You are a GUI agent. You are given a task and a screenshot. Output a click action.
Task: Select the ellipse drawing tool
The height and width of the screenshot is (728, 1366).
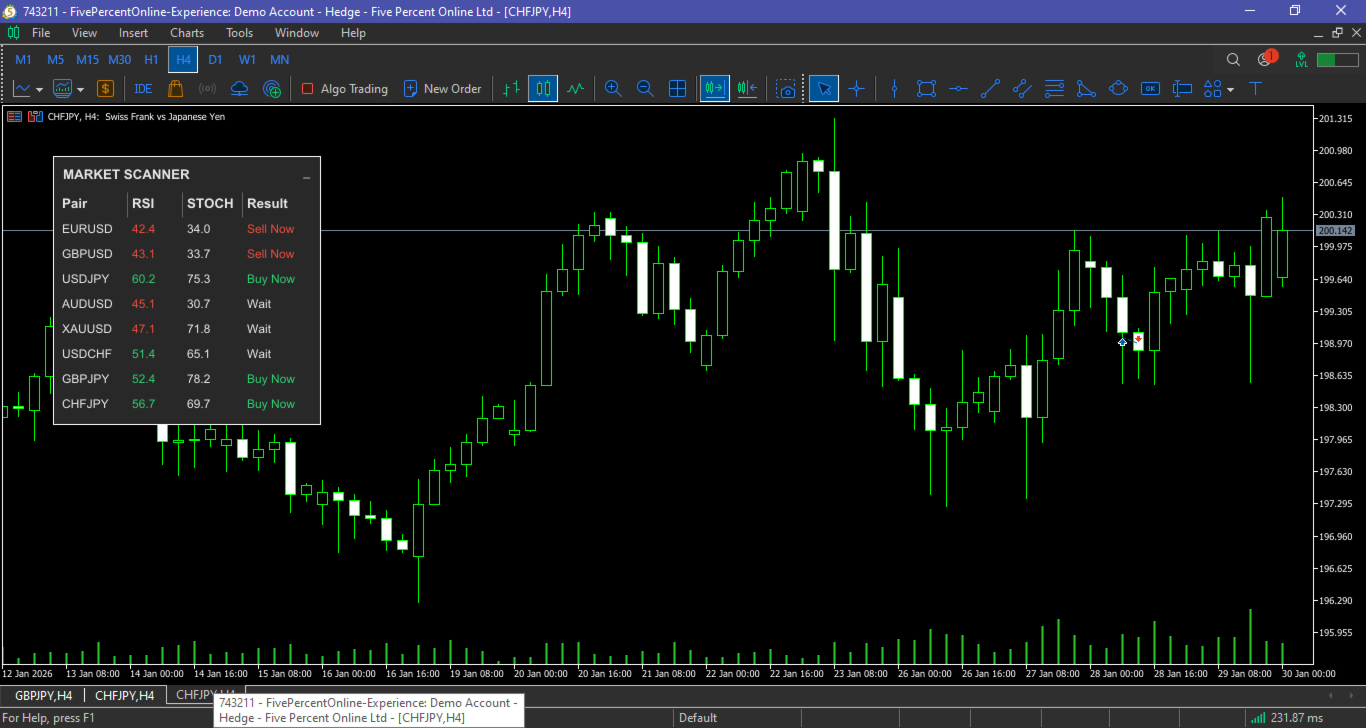(1118, 89)
